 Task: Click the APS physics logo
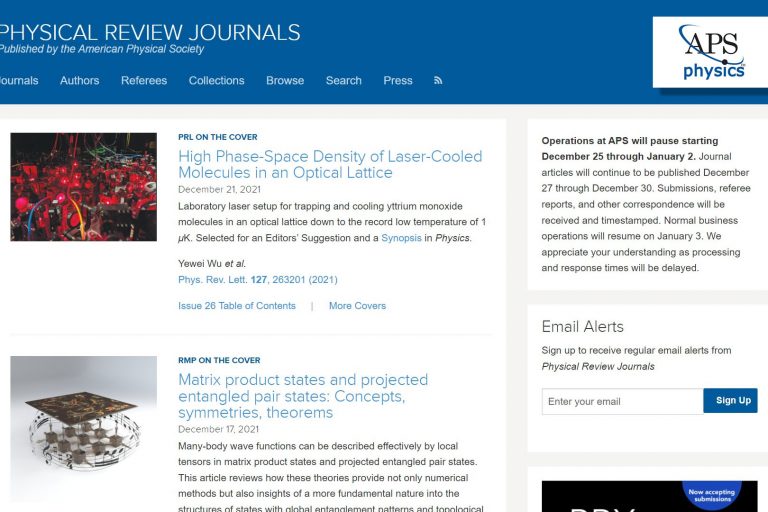click(x=711, y=51)
